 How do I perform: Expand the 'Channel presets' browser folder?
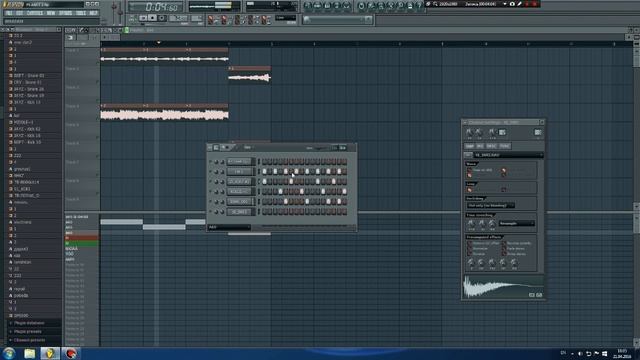coord(29,340)
